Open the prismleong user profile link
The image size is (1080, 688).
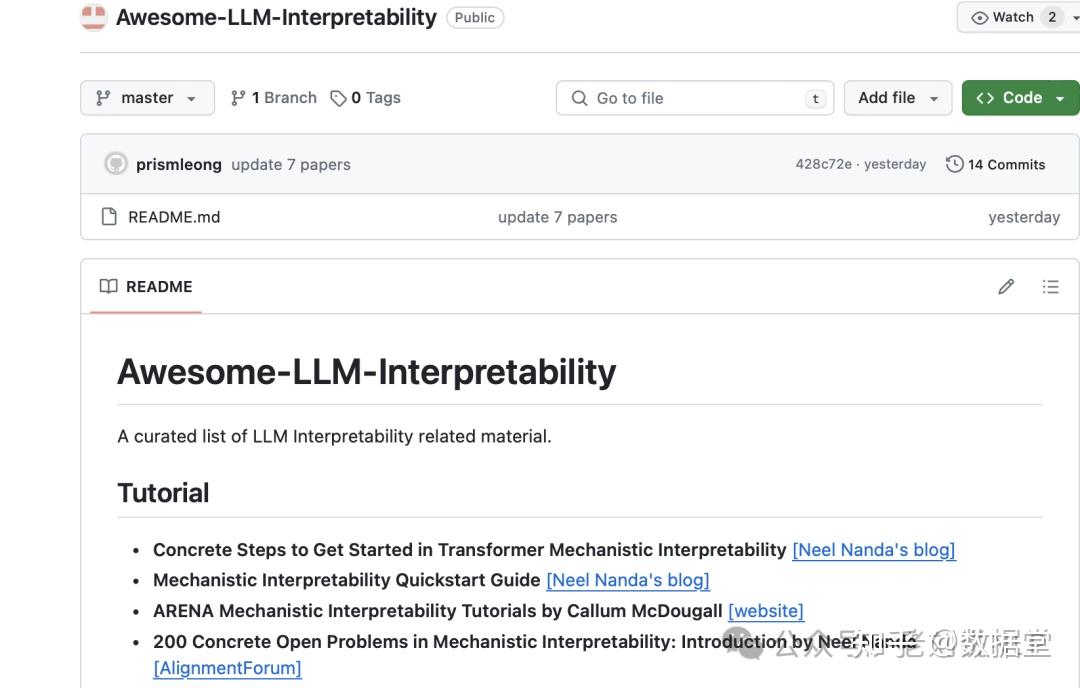click(179, 164)
